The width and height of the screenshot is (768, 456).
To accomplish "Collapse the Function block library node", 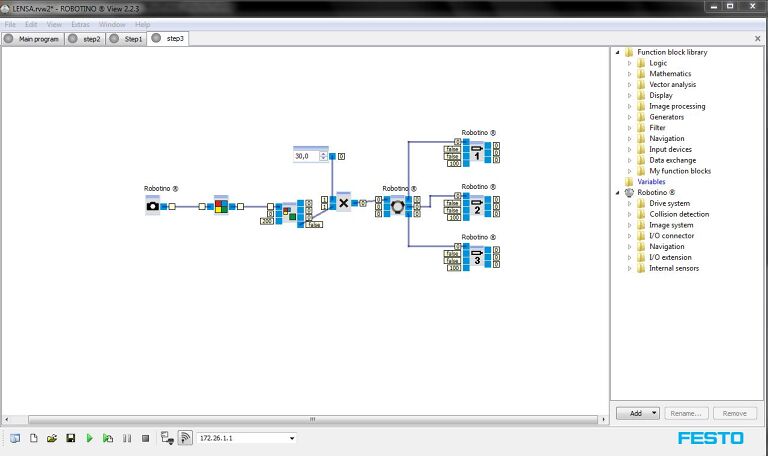I will click(618, 52).
